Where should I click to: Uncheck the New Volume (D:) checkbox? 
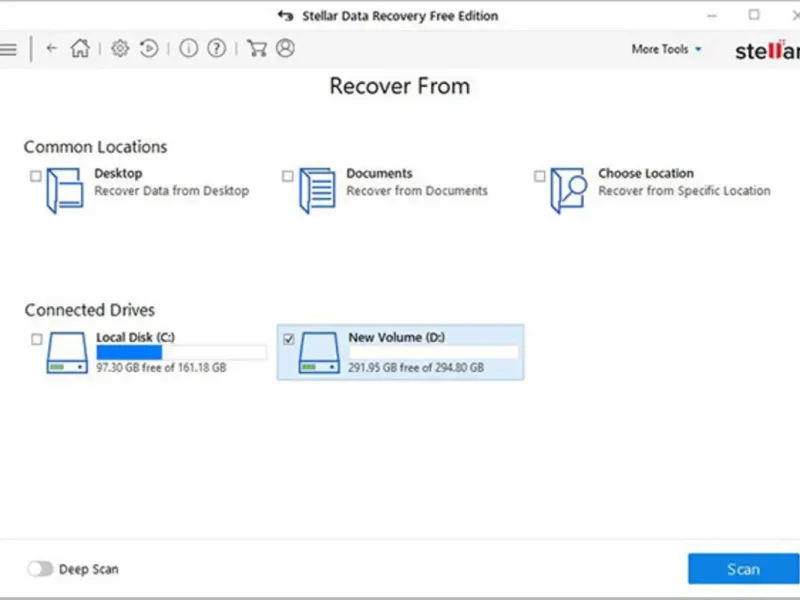289,339
